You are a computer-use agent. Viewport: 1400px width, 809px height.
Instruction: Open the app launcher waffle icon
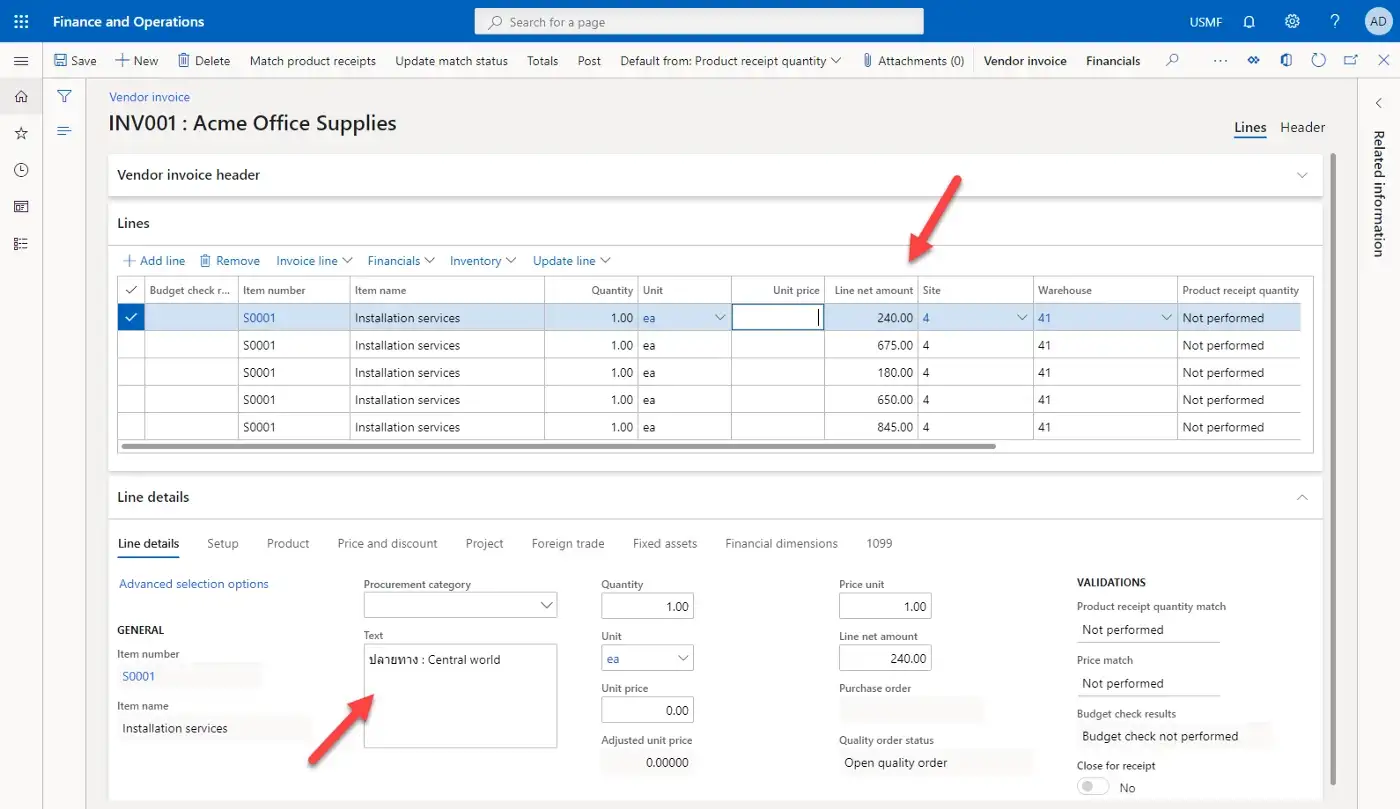coord(21,21)
